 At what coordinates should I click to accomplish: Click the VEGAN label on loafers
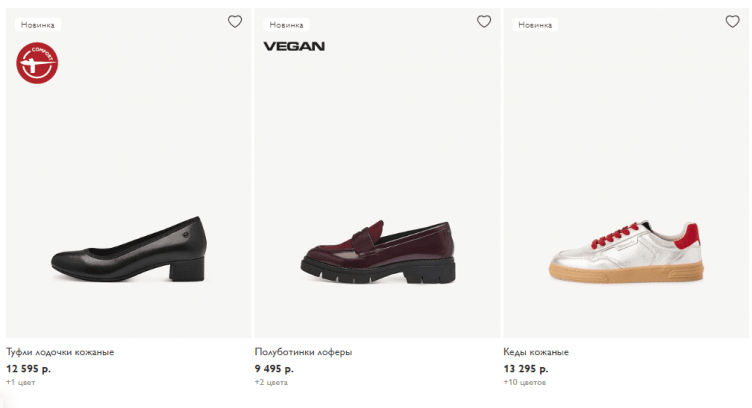293,46
